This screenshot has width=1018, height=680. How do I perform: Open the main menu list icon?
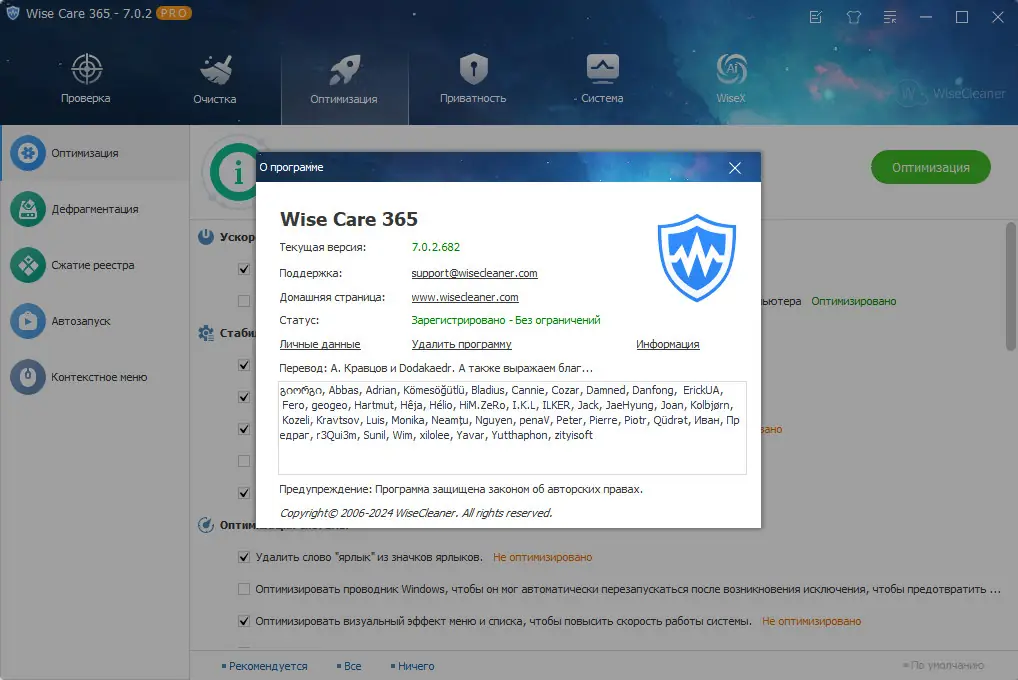pos(890,17)
